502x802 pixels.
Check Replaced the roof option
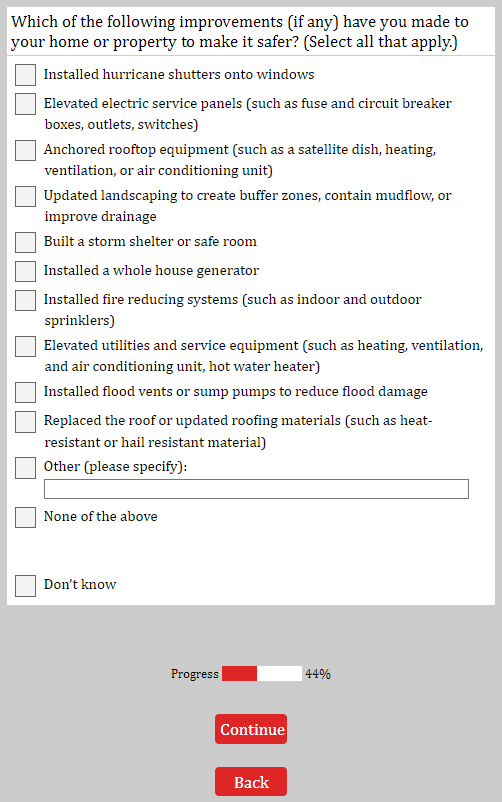pyautogui.click(x=25, y=421)
